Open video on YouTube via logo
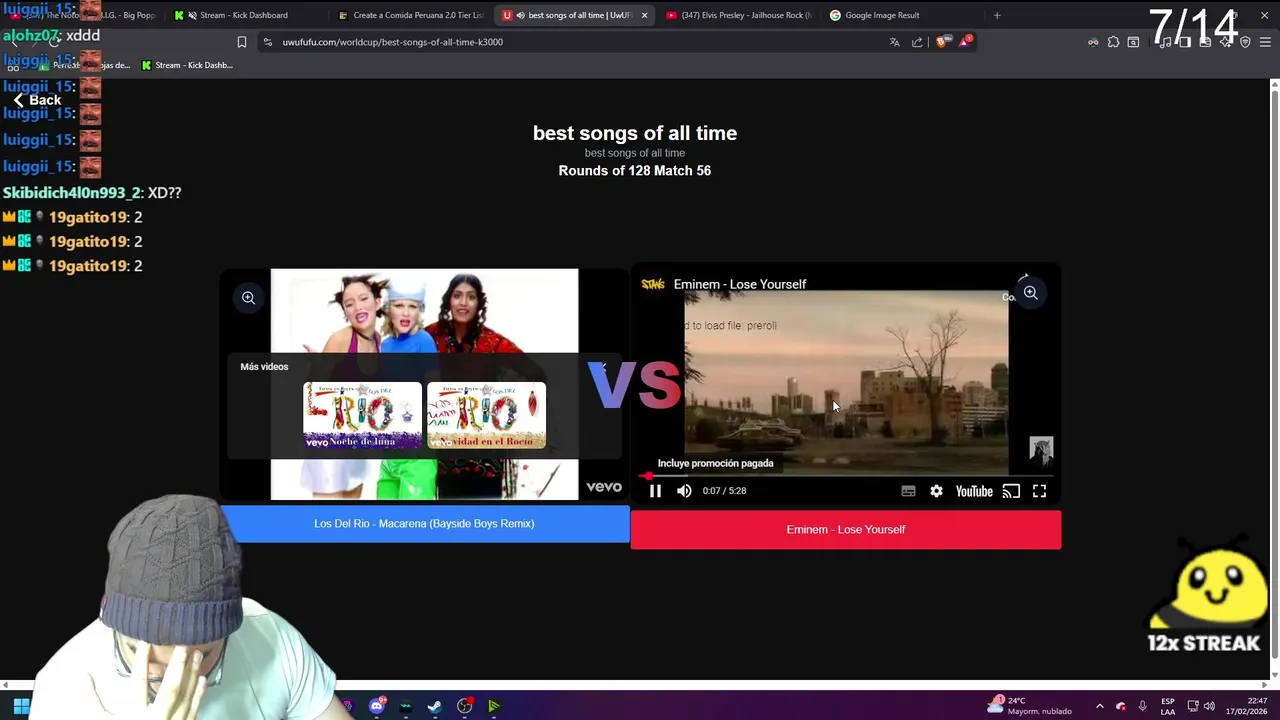Screen dimensions: 1280x720 click(974, 491)
